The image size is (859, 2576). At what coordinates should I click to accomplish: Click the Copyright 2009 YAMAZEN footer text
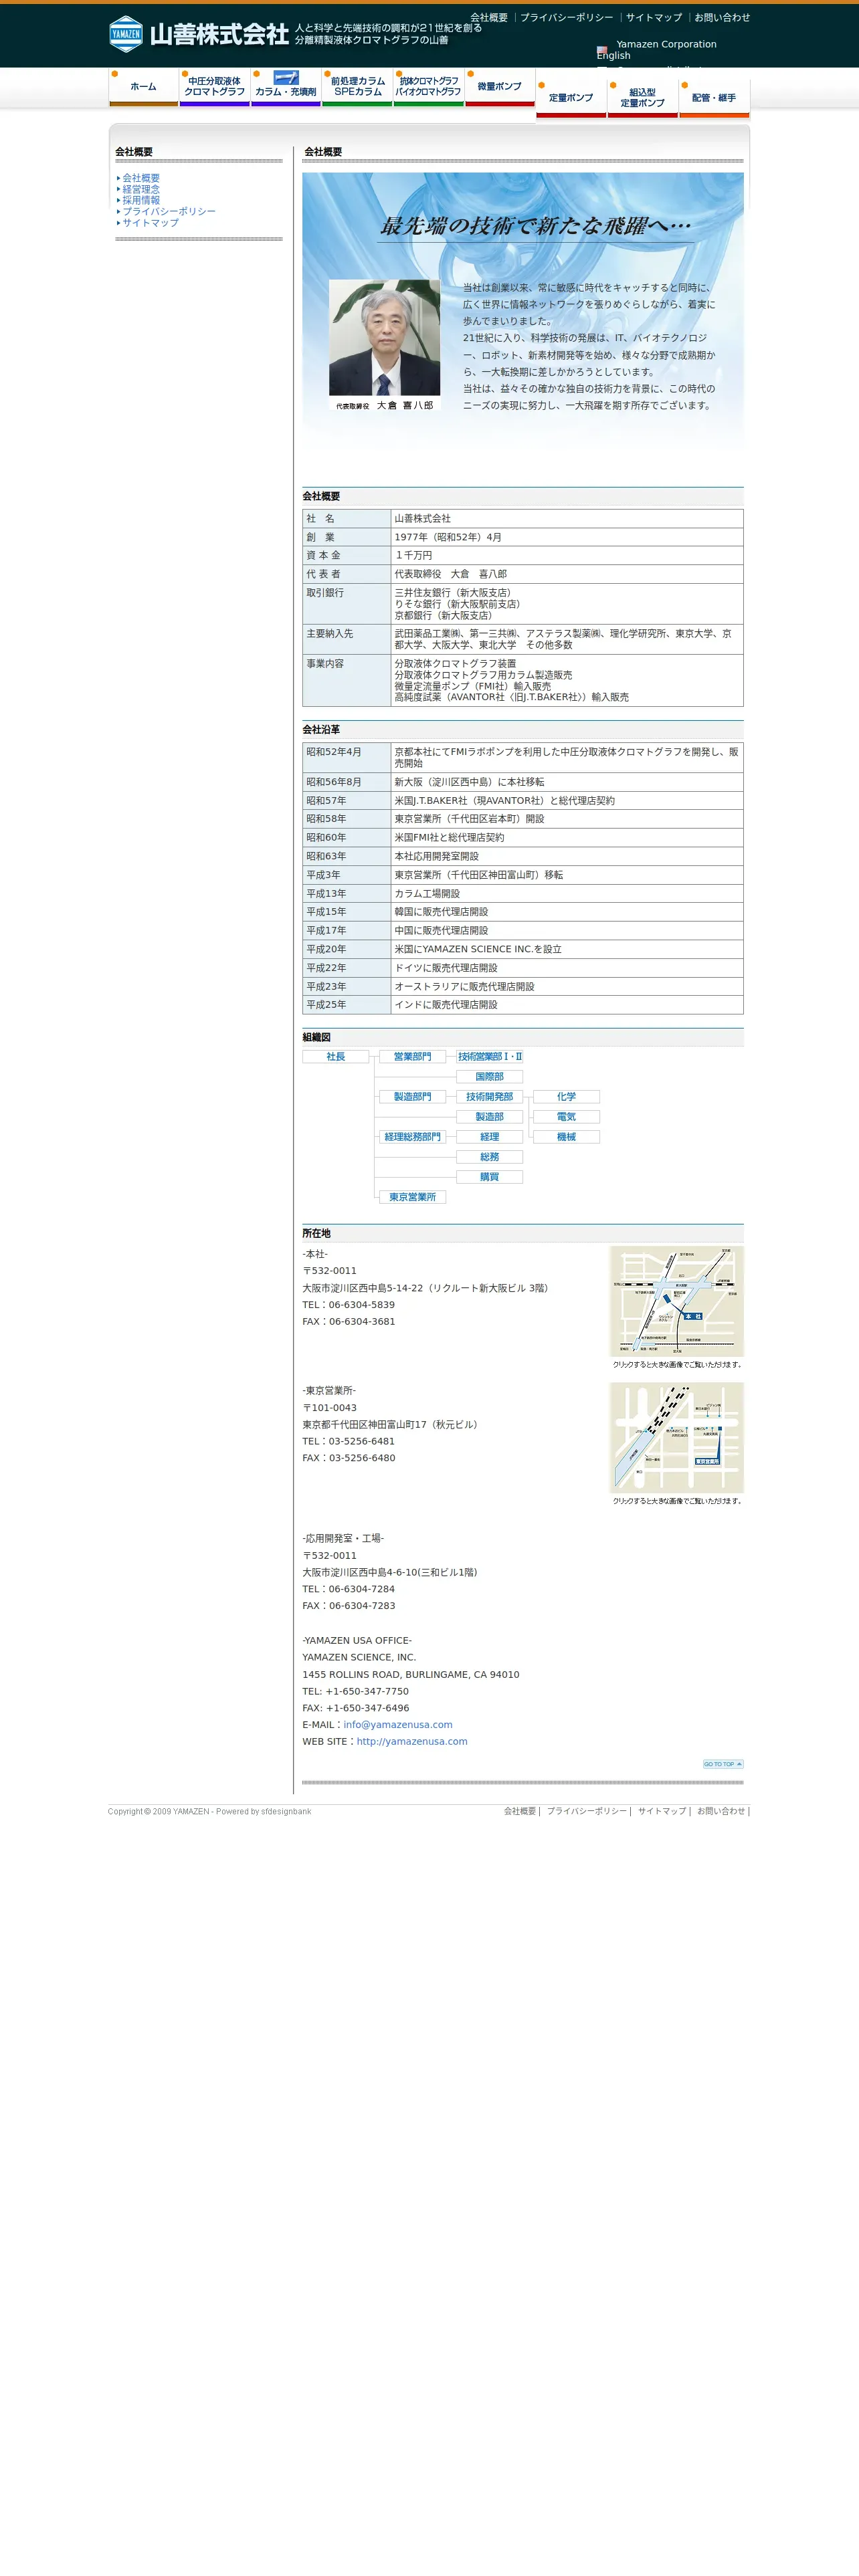pos(209,1812)
